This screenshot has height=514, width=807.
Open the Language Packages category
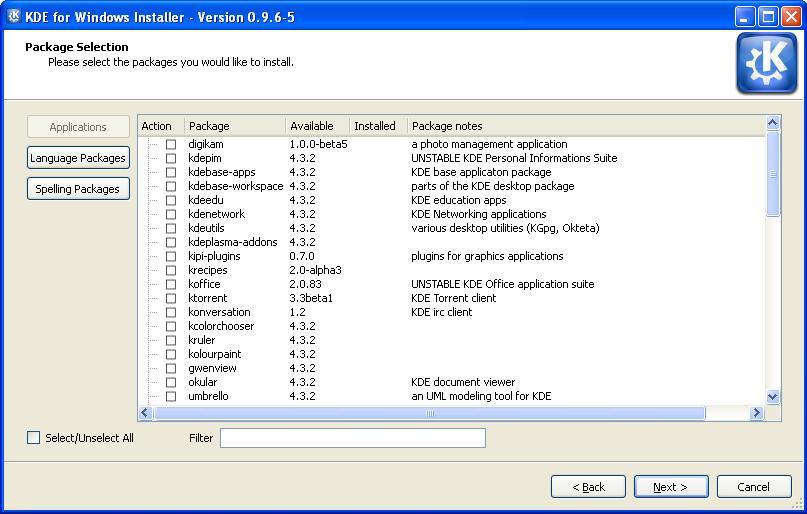pyautogui.click(x=78, y=158)
